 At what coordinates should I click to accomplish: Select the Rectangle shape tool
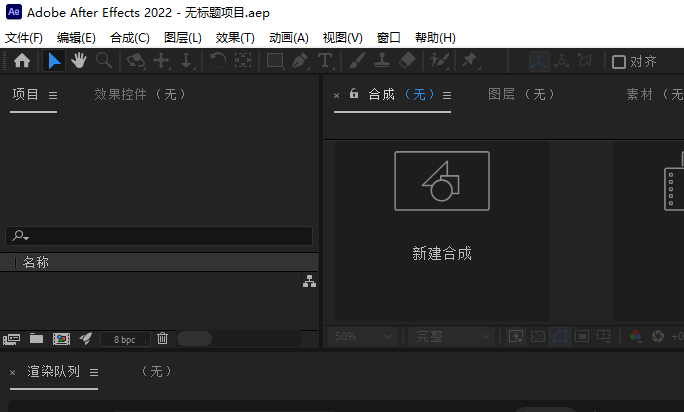275,61
